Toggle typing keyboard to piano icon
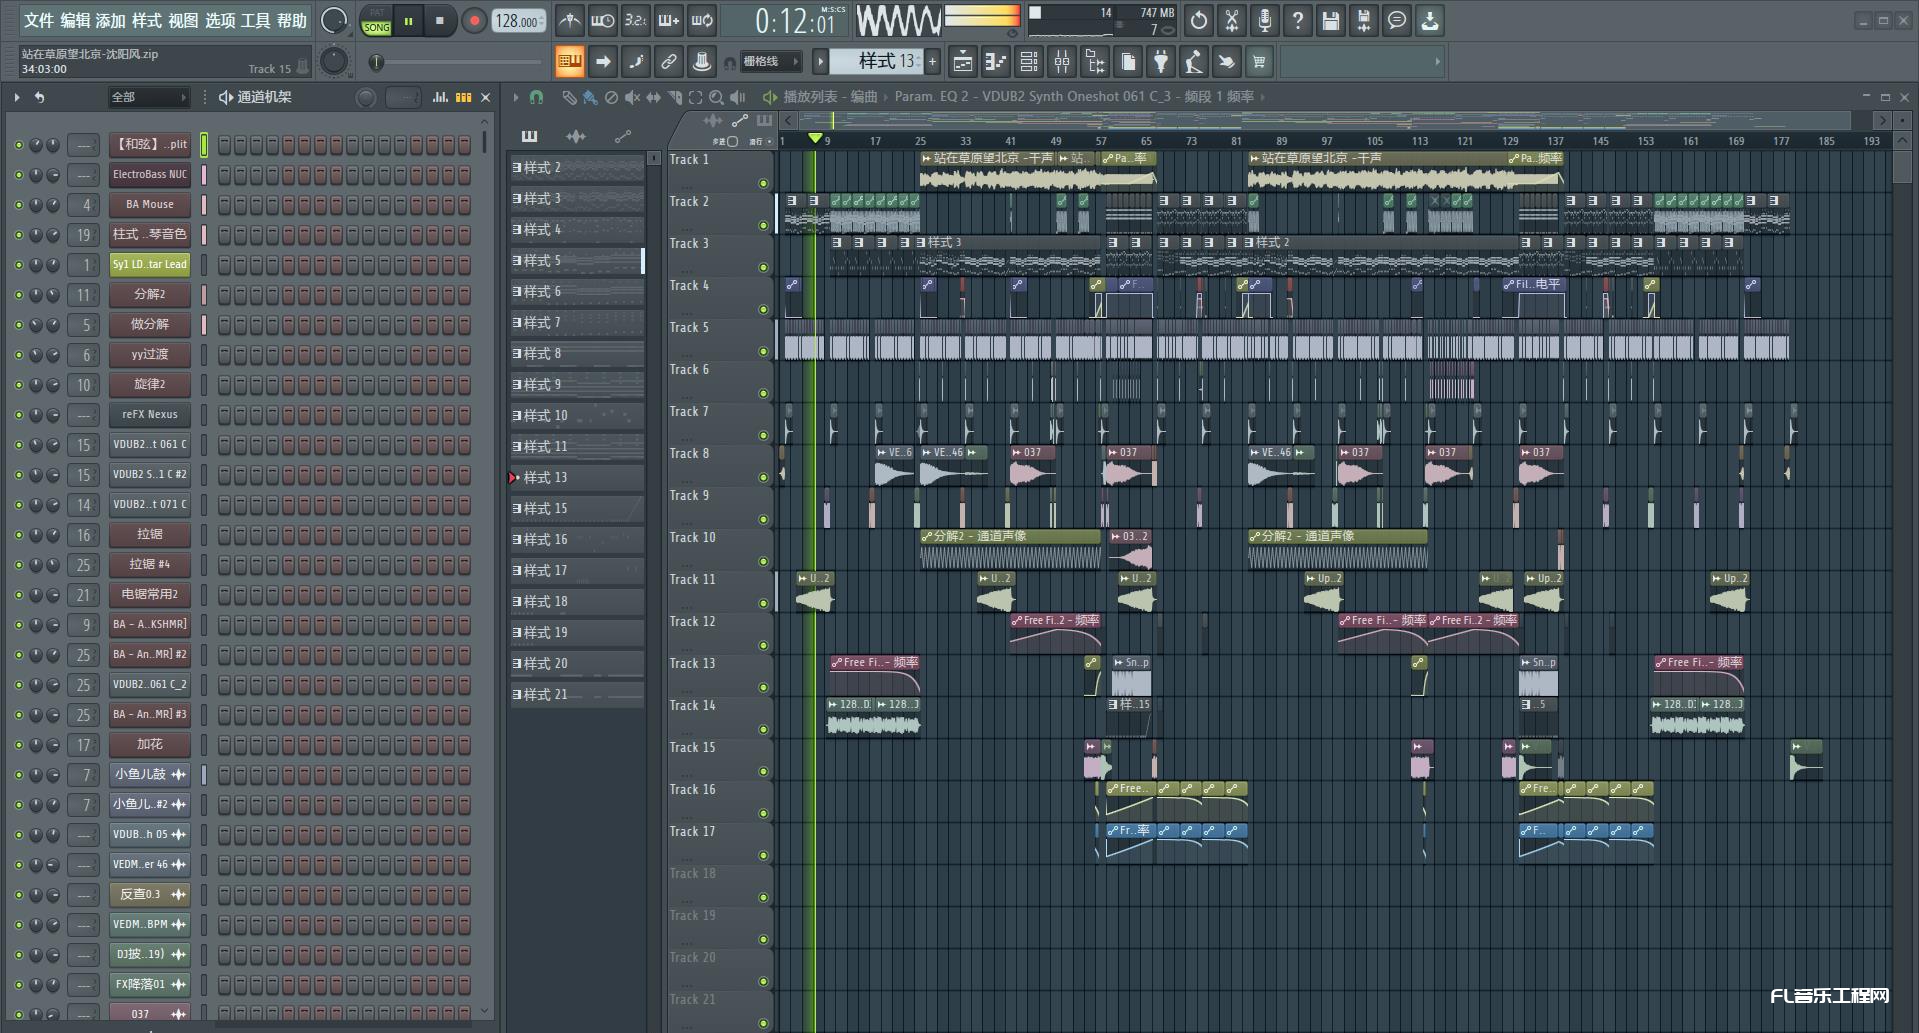The height and width of the screenshot is (1033, 1919). click(x=570, y=62)
